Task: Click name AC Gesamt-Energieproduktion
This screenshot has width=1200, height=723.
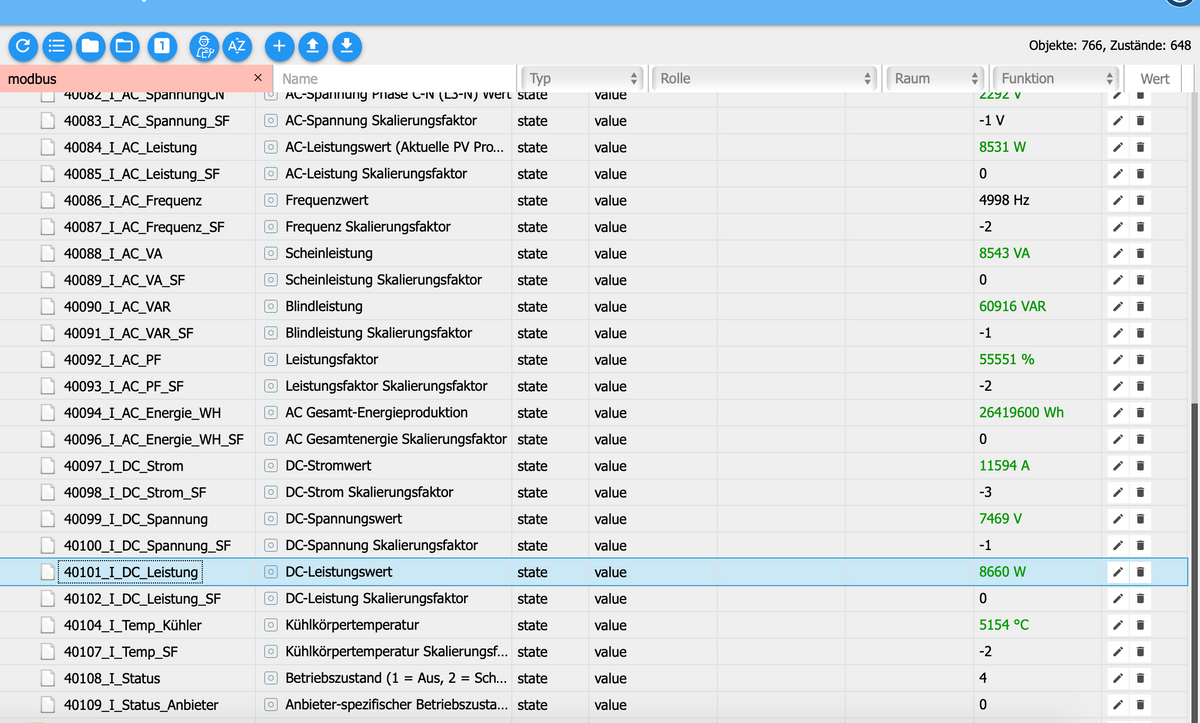Action: (376, 412)
